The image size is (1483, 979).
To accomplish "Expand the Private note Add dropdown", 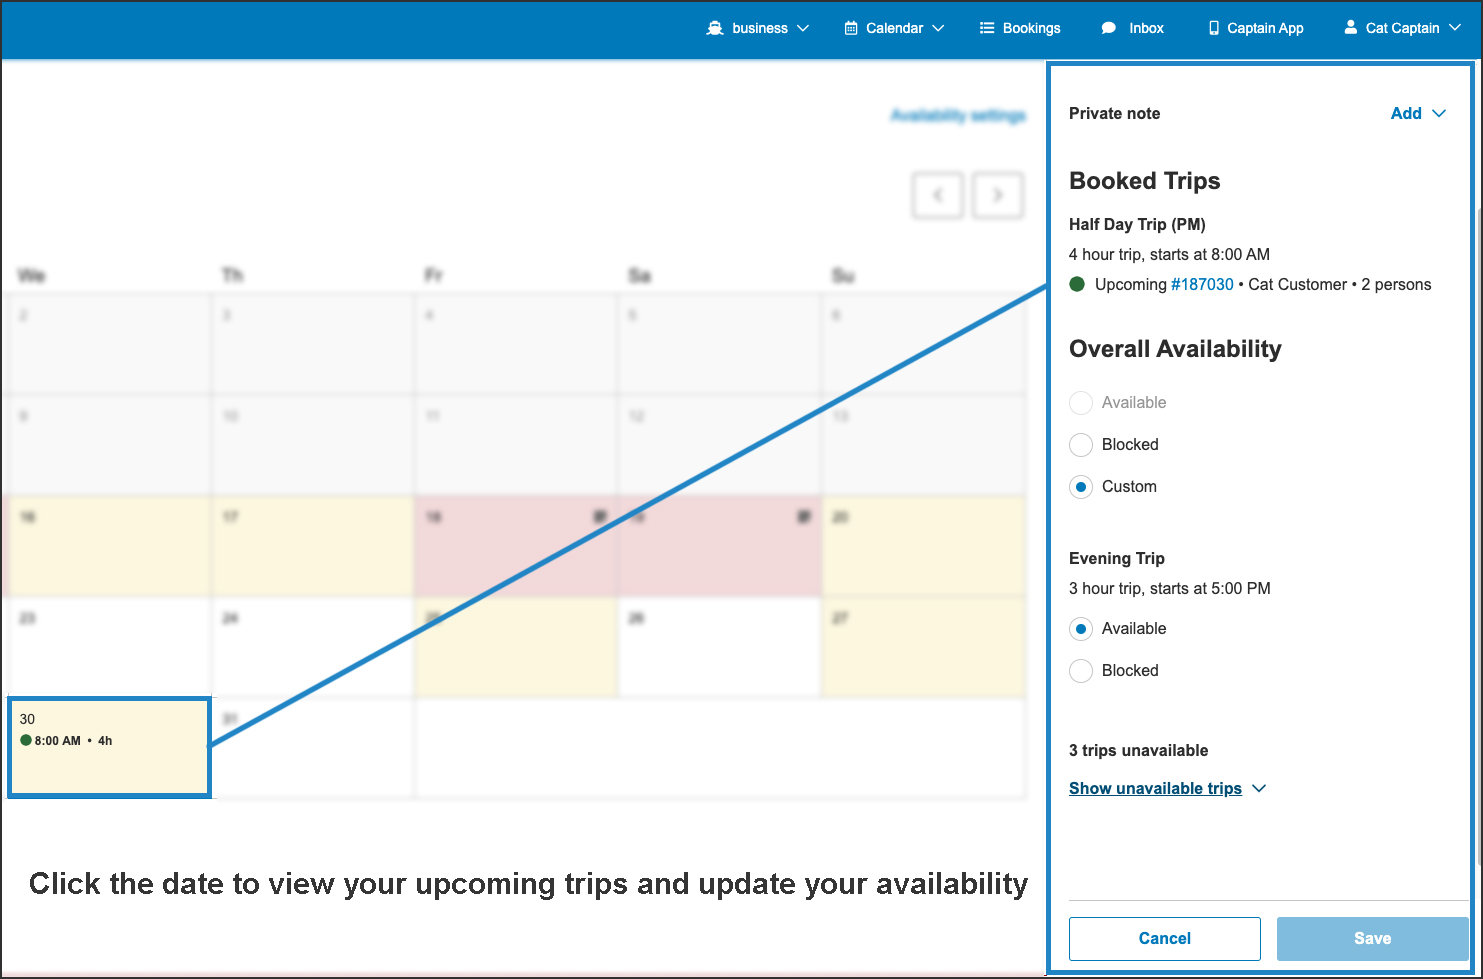I will tap(1418, 113).
